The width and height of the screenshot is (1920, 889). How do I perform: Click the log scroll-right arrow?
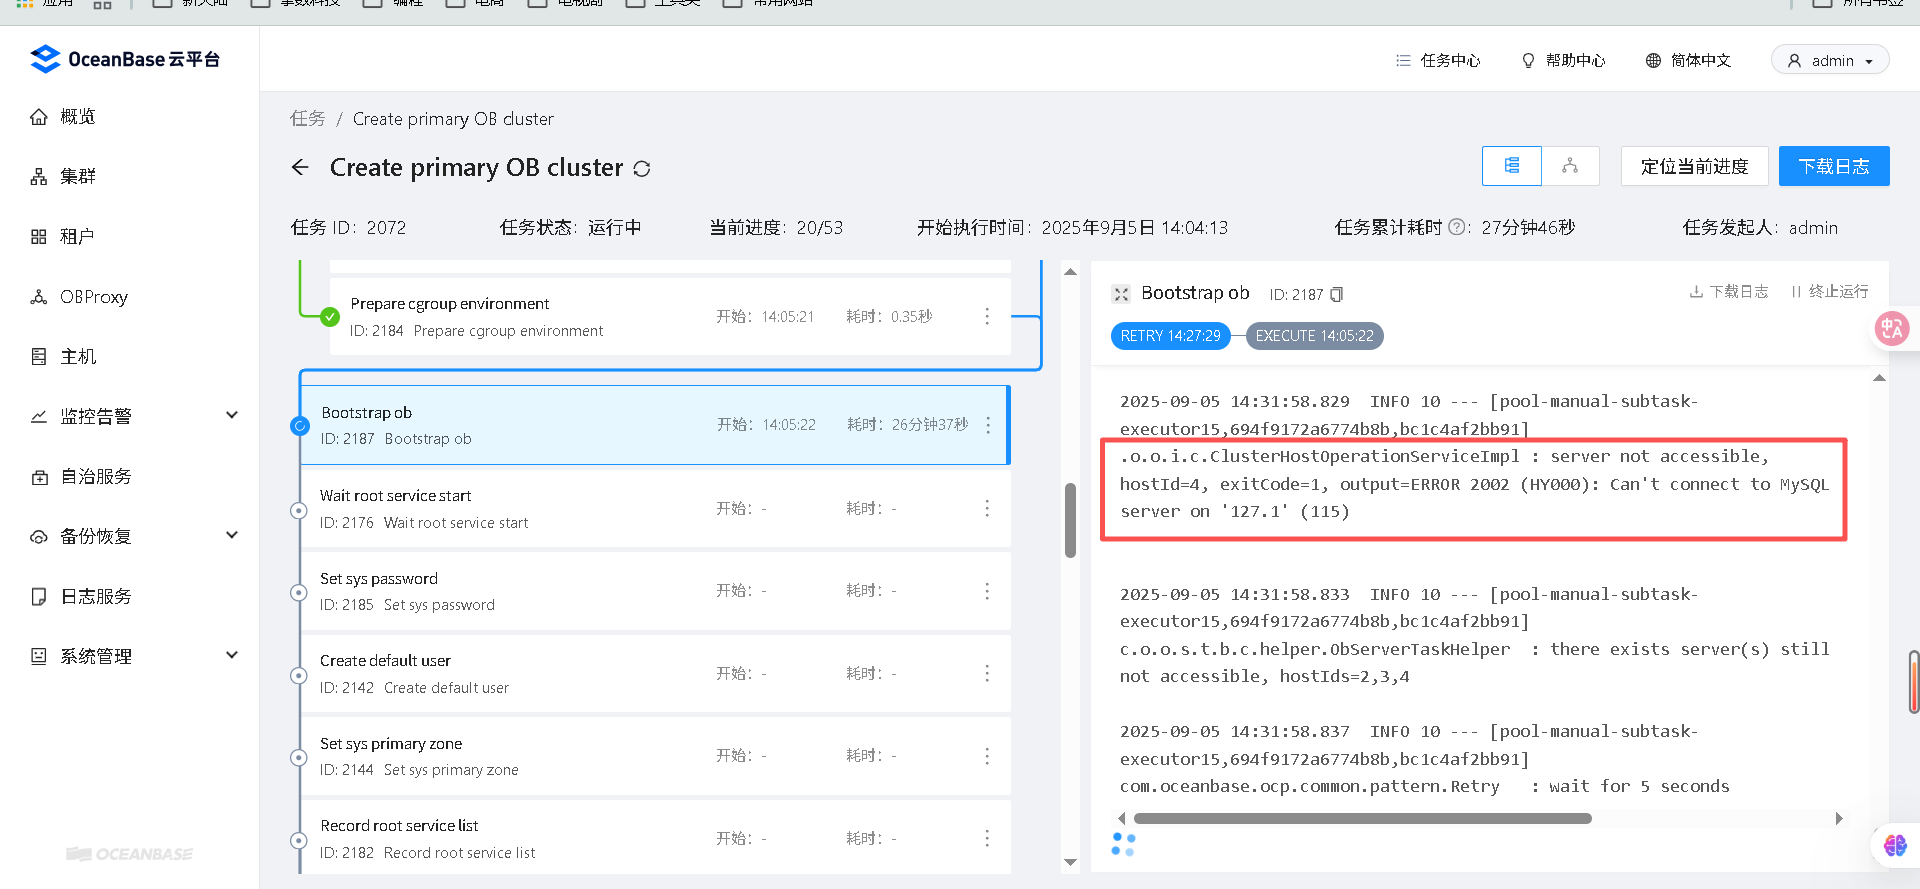[x=1839, y=818]
